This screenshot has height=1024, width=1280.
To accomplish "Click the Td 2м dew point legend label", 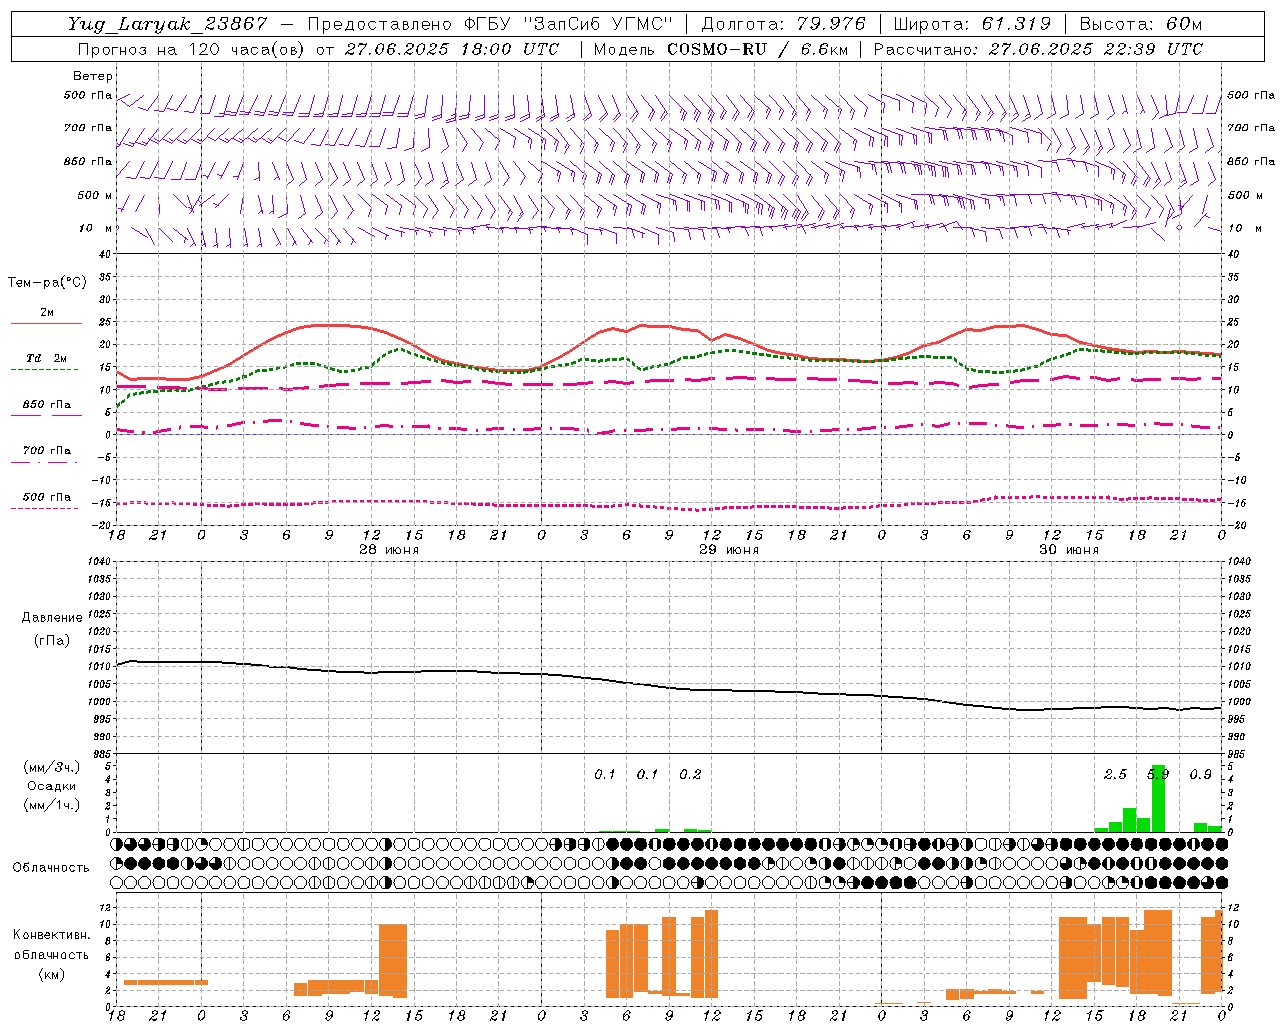I will coord(47,358).
